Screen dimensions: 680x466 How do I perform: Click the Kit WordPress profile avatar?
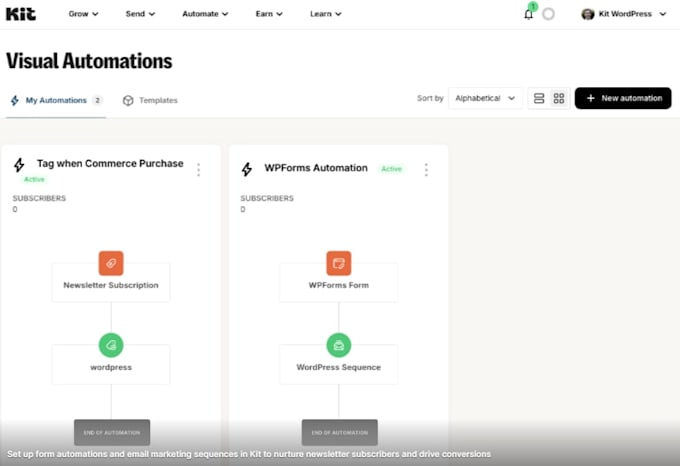588,14
